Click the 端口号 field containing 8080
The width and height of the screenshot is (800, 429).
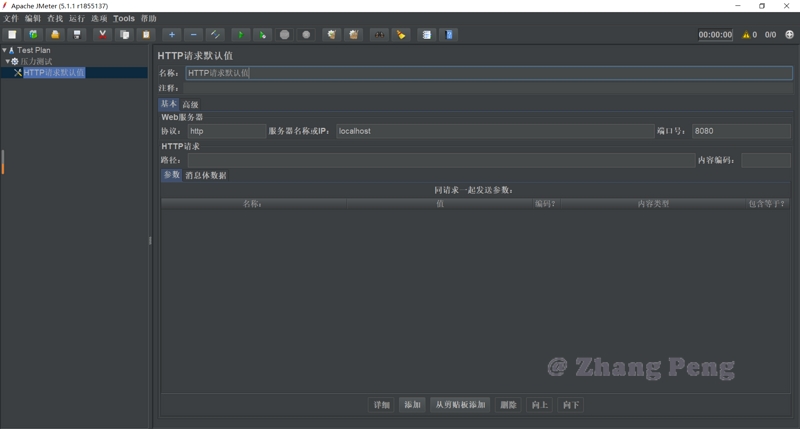[x=740, y=131]
